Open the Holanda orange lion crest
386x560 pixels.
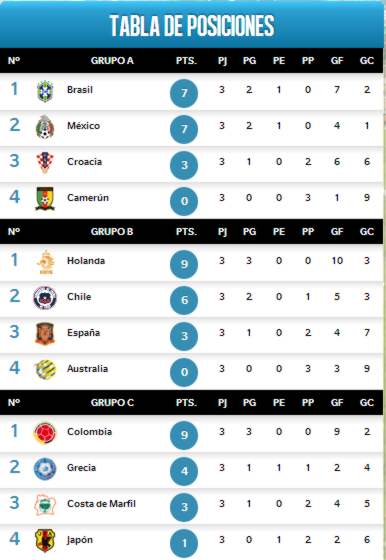46,262
